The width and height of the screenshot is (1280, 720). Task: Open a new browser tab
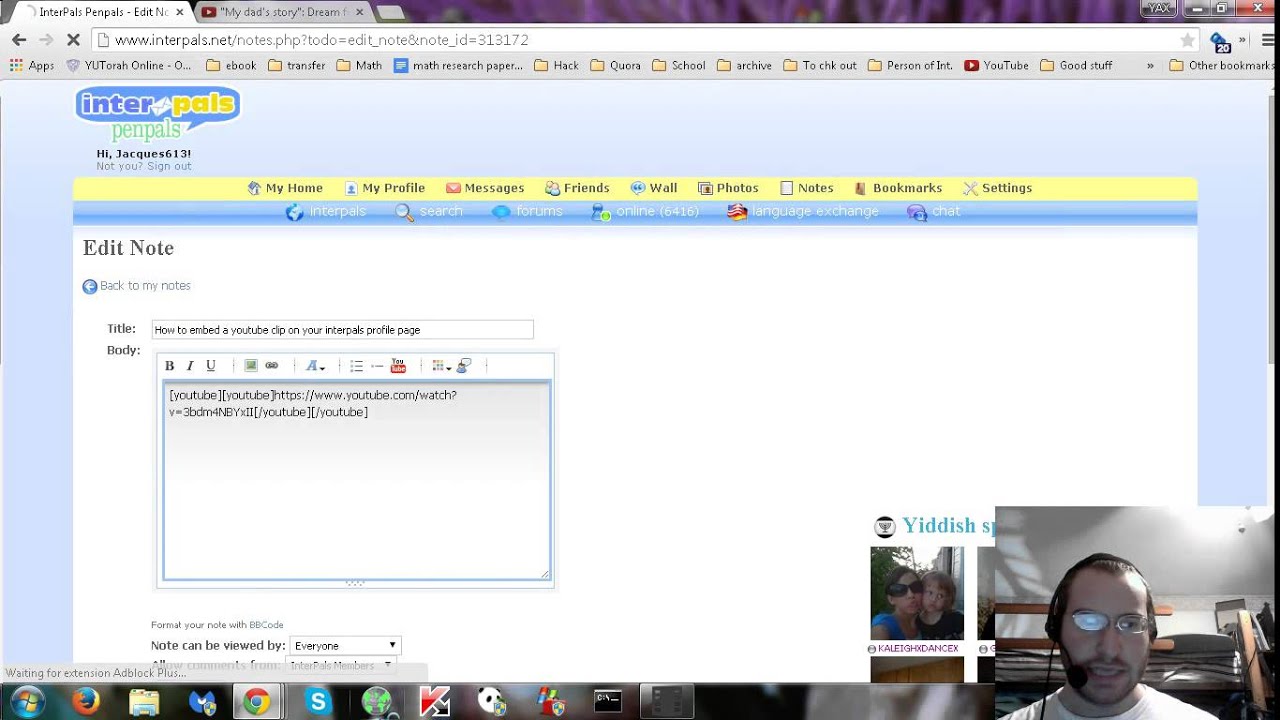390,12
